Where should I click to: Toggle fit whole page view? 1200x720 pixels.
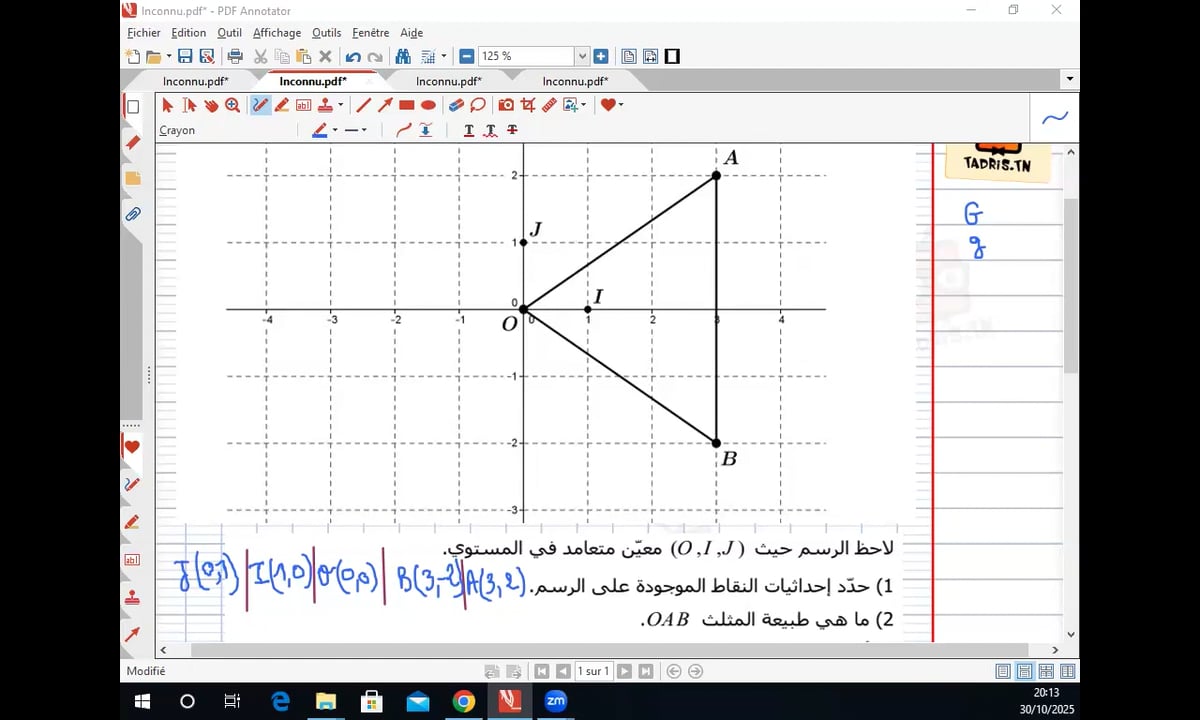(x=629, y=57)
